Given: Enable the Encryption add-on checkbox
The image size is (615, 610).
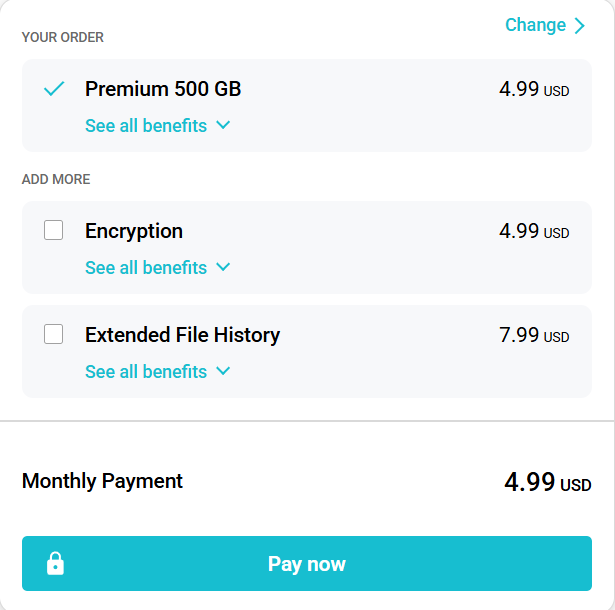Looking at the screenshot, I should point(54,231).
